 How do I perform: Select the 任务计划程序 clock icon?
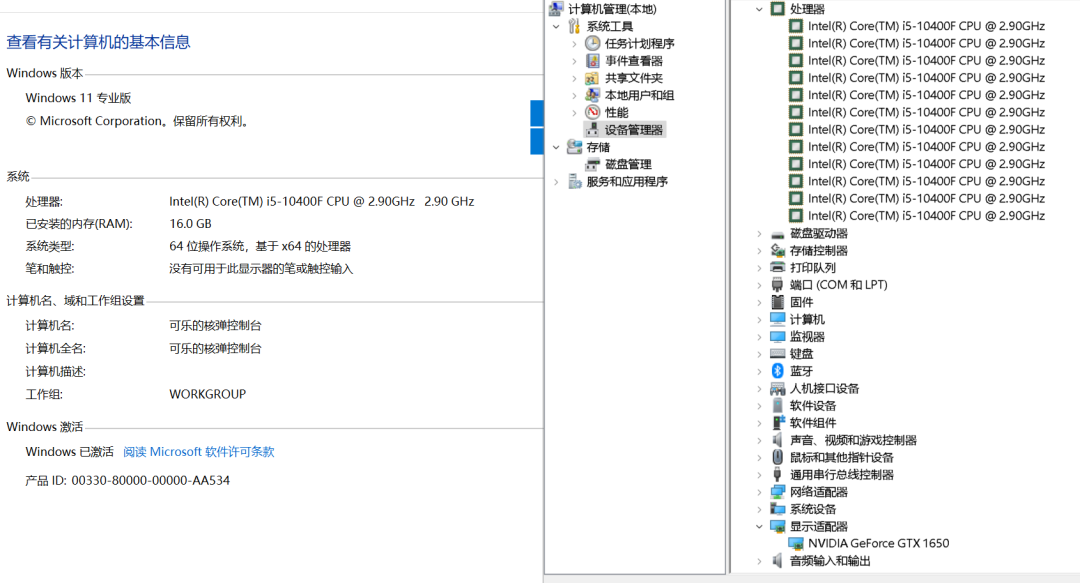[592, 43]
